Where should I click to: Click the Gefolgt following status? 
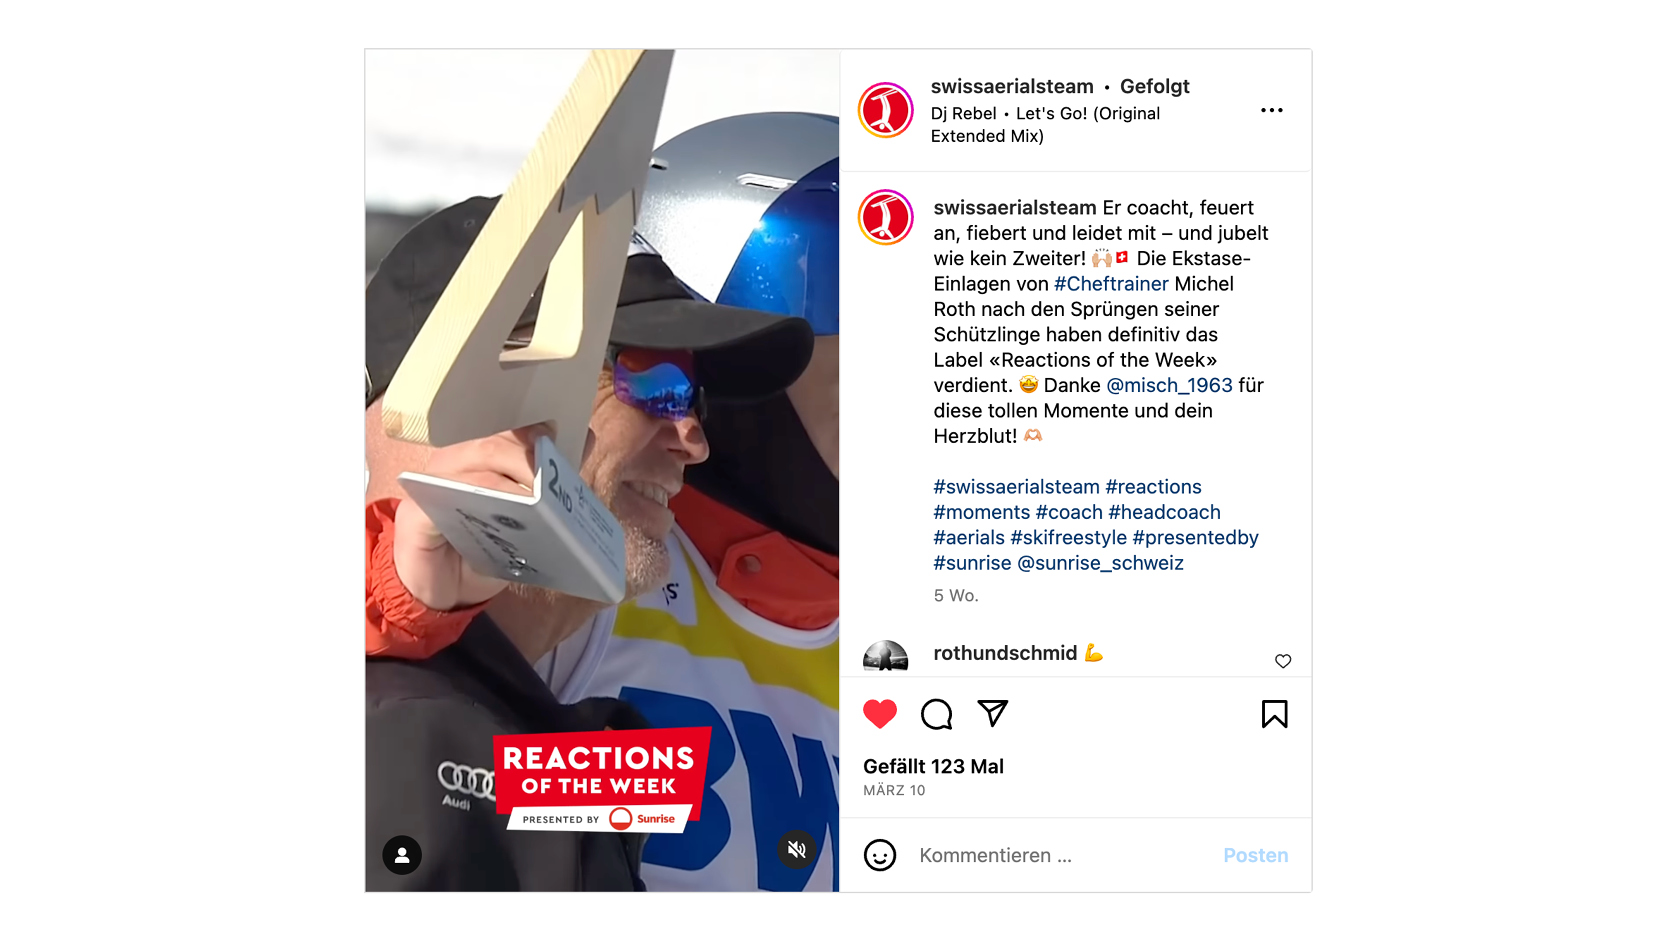[x=1155, y=87]
